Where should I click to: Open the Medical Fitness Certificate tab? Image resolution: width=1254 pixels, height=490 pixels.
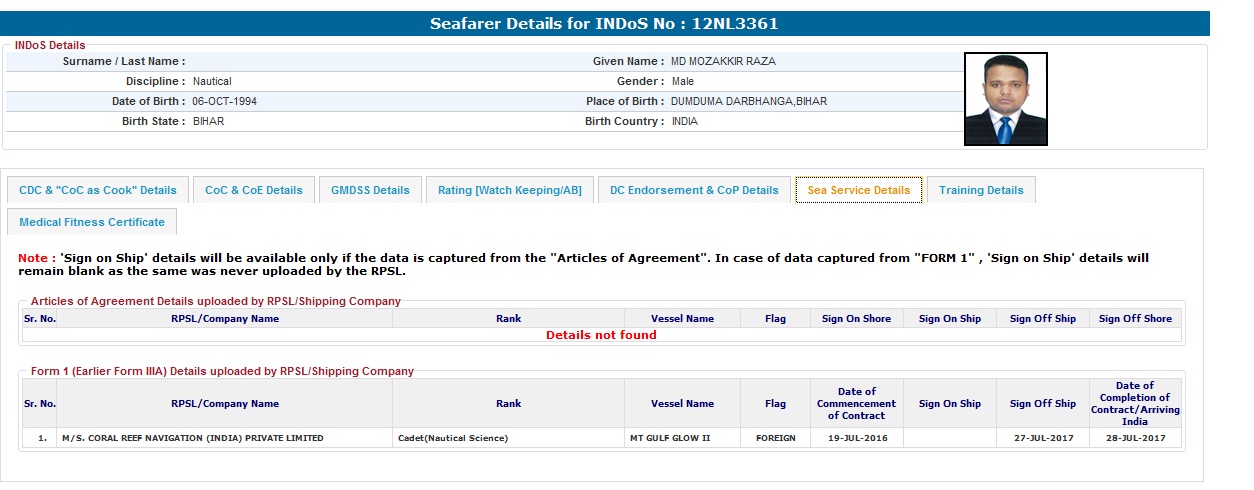[x=92, y=222]
